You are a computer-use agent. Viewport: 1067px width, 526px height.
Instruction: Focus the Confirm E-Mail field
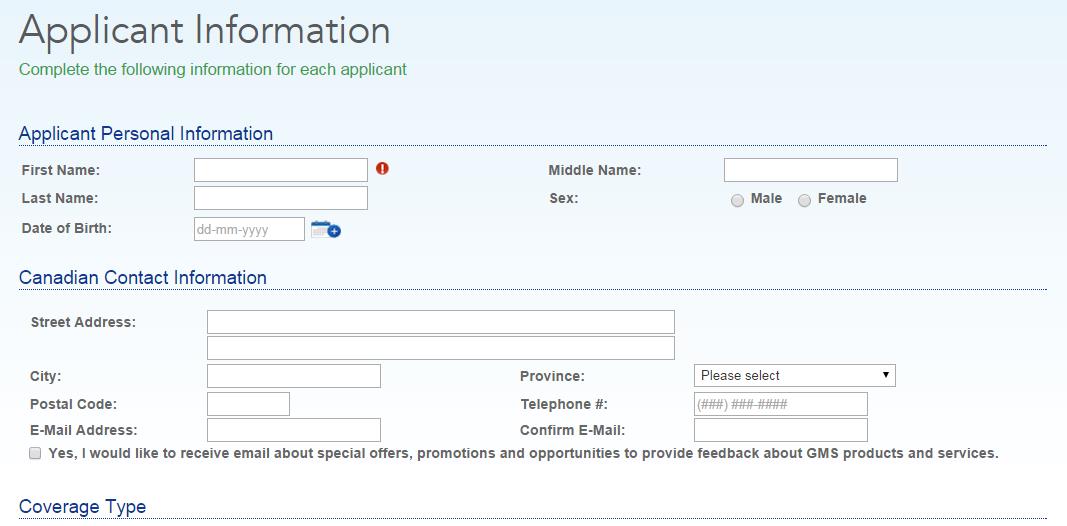780,430
